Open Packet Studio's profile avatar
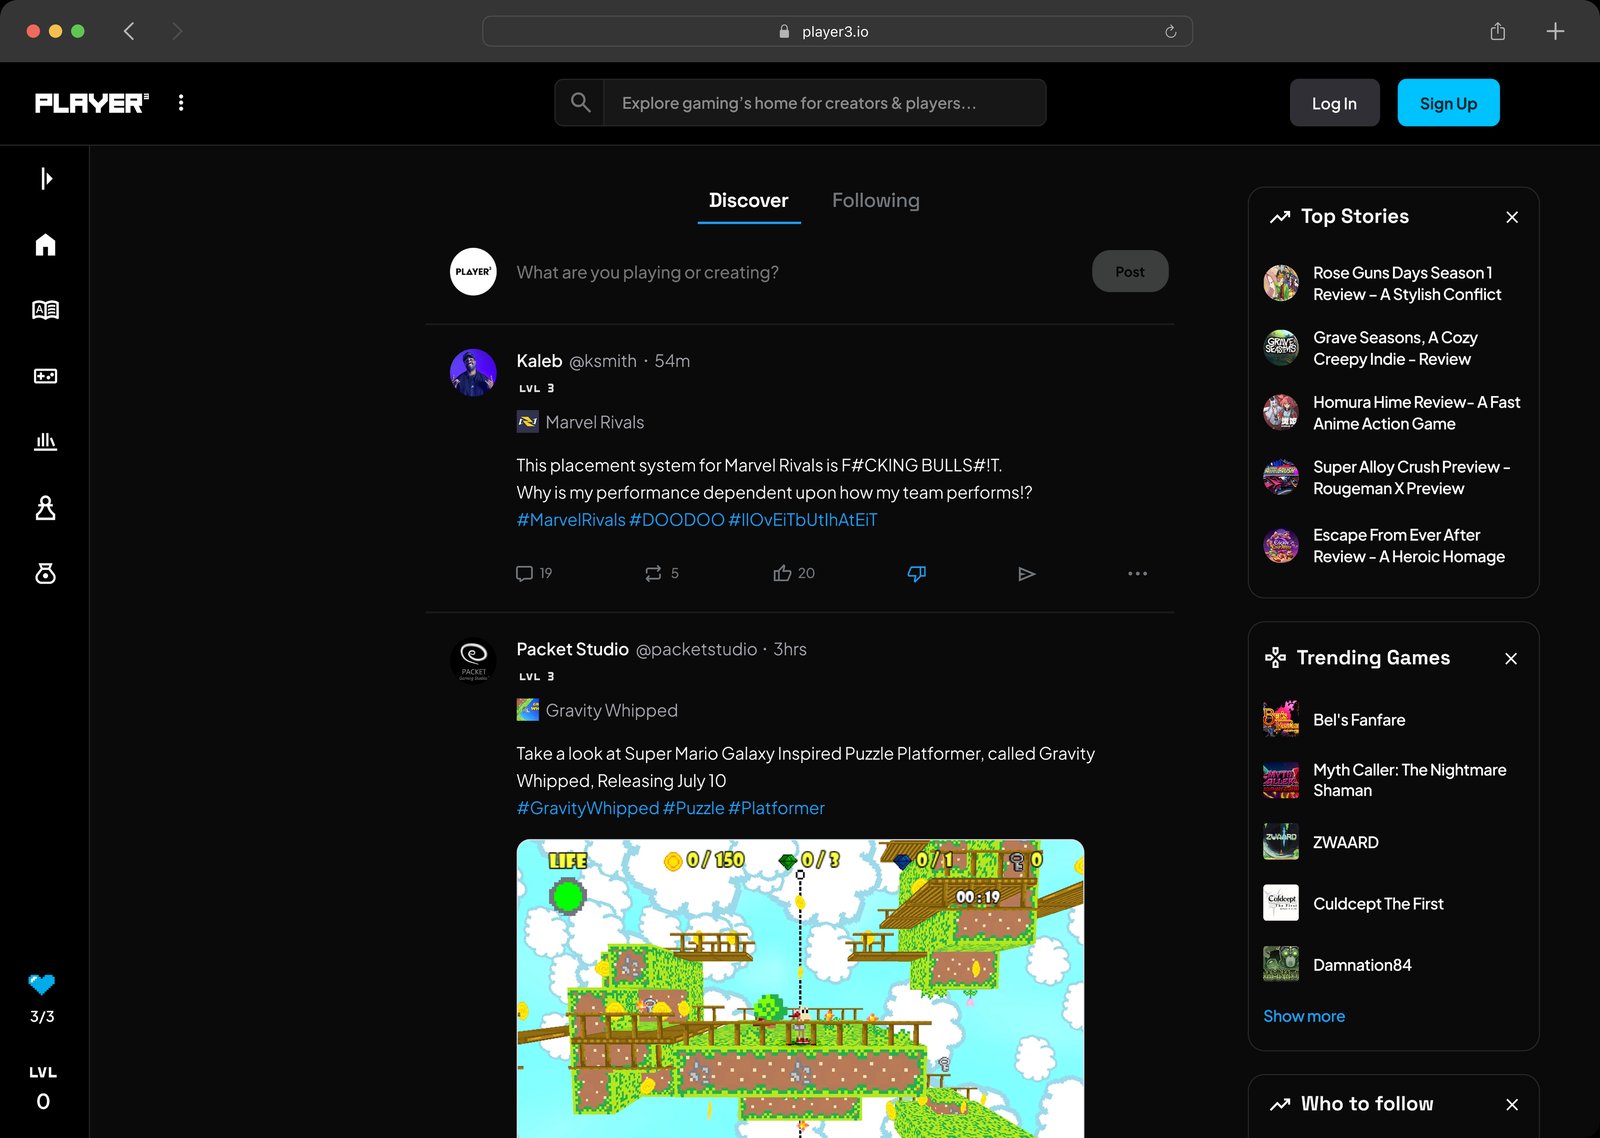The height and width of the screenshot is (1138, 1600). coord(473,660)
